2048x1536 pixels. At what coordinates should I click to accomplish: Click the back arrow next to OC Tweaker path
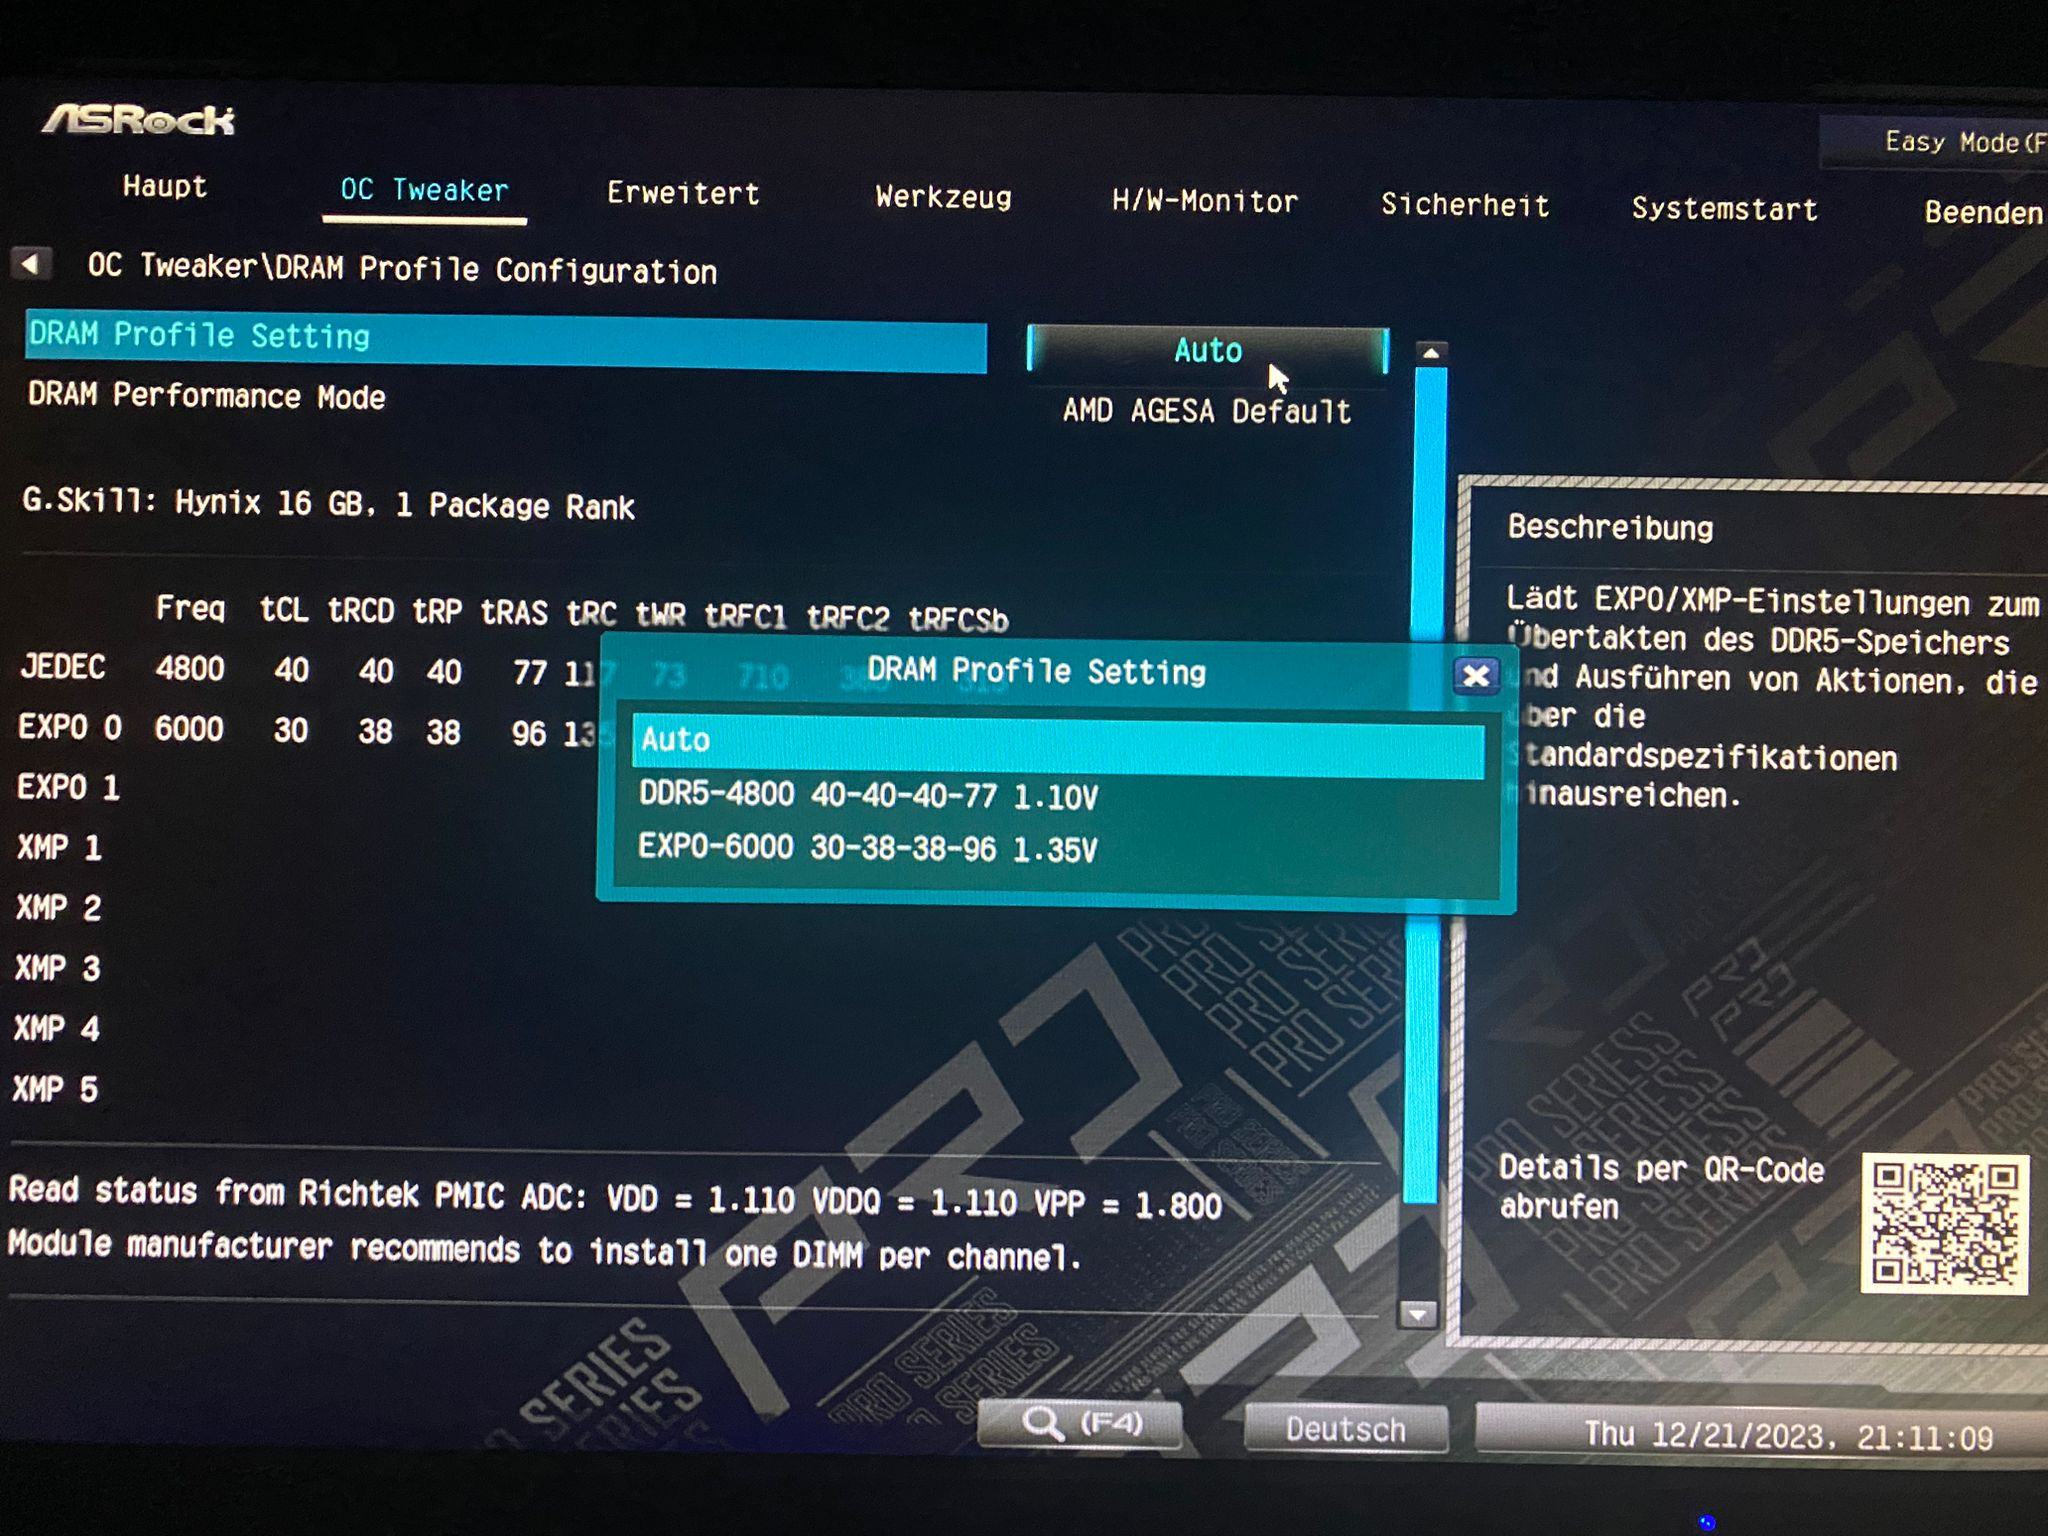(x=30, y=264)
